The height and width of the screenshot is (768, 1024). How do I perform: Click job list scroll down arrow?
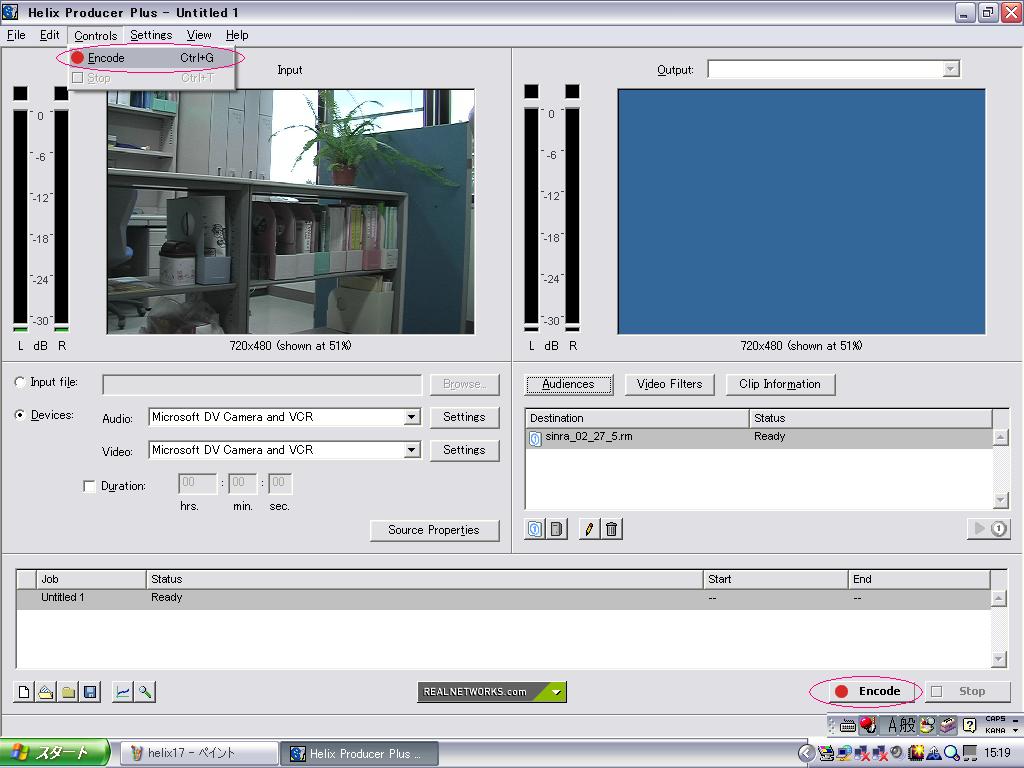(x=999, y=660)
